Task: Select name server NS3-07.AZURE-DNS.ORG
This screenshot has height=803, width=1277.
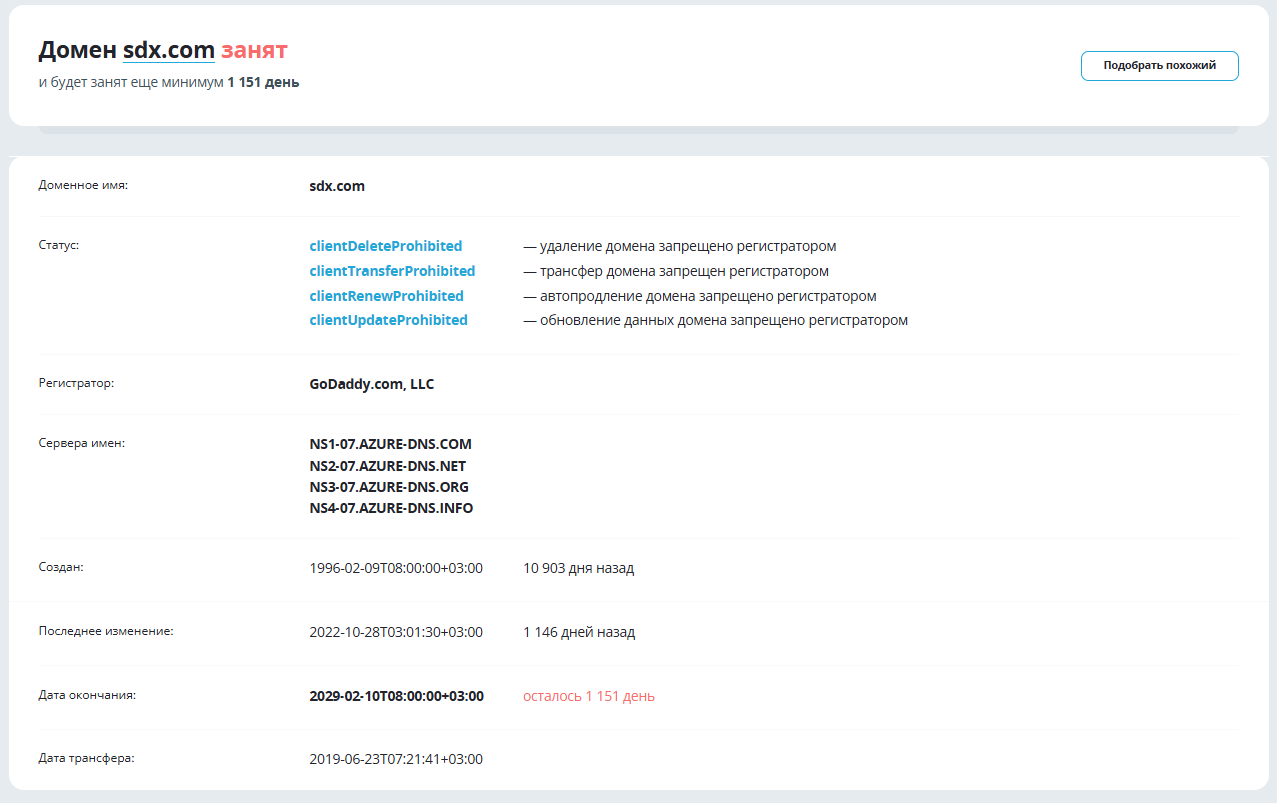Action: [389, 487]
